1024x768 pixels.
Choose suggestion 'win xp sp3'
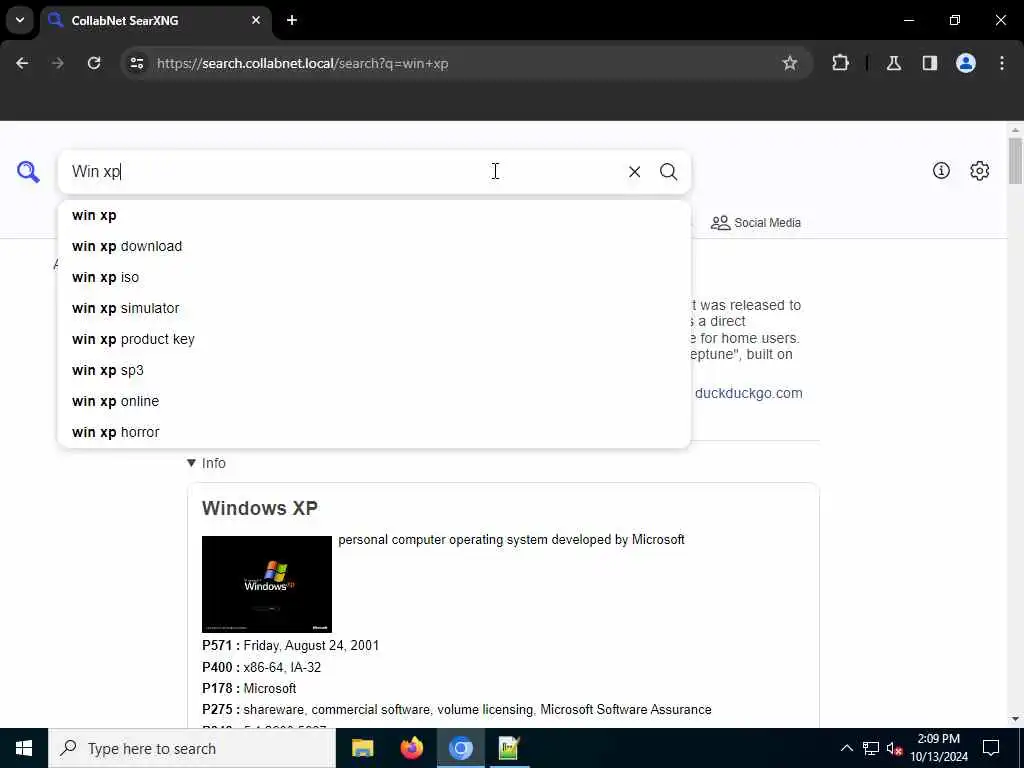coord(374,370)
